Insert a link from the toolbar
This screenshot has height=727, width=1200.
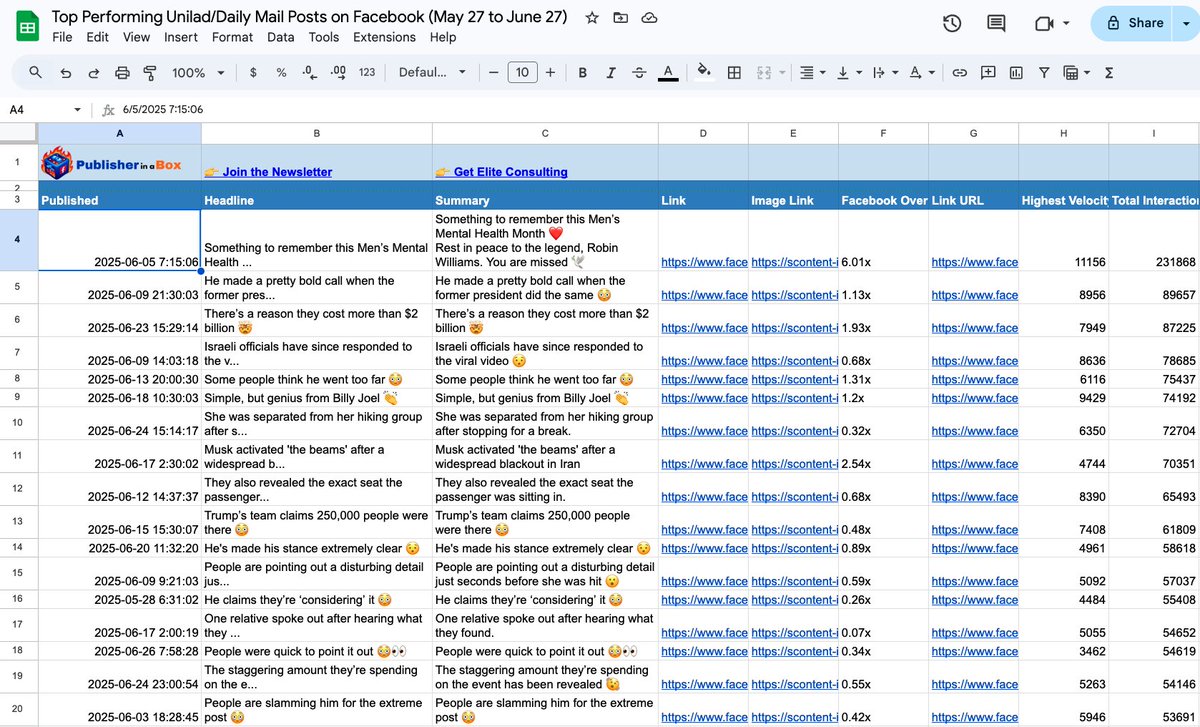pyautogui.click(x=959, y=72)
